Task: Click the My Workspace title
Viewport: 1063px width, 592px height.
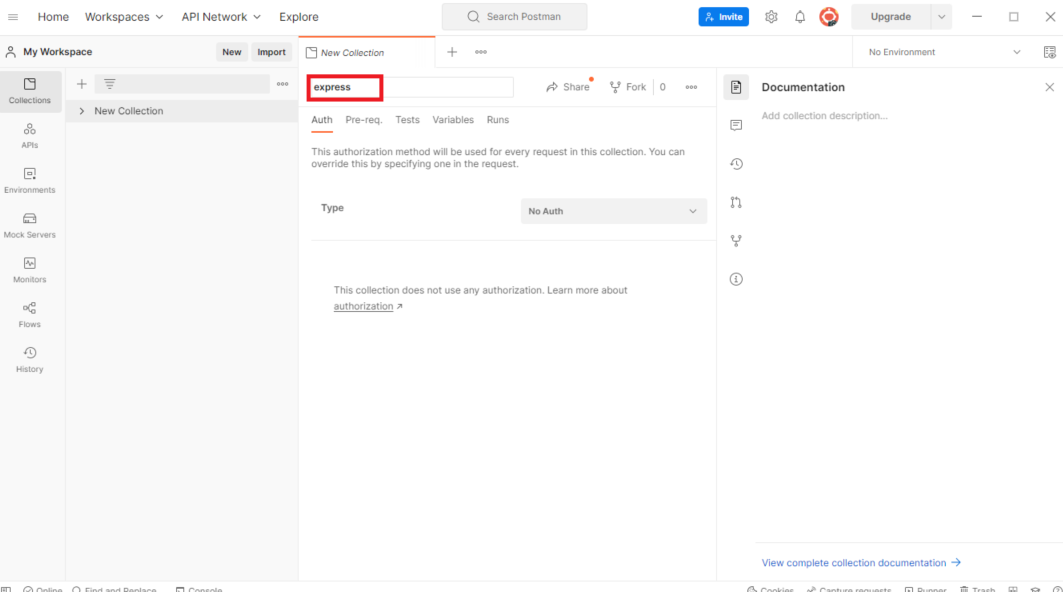Action: pos(58,52)
